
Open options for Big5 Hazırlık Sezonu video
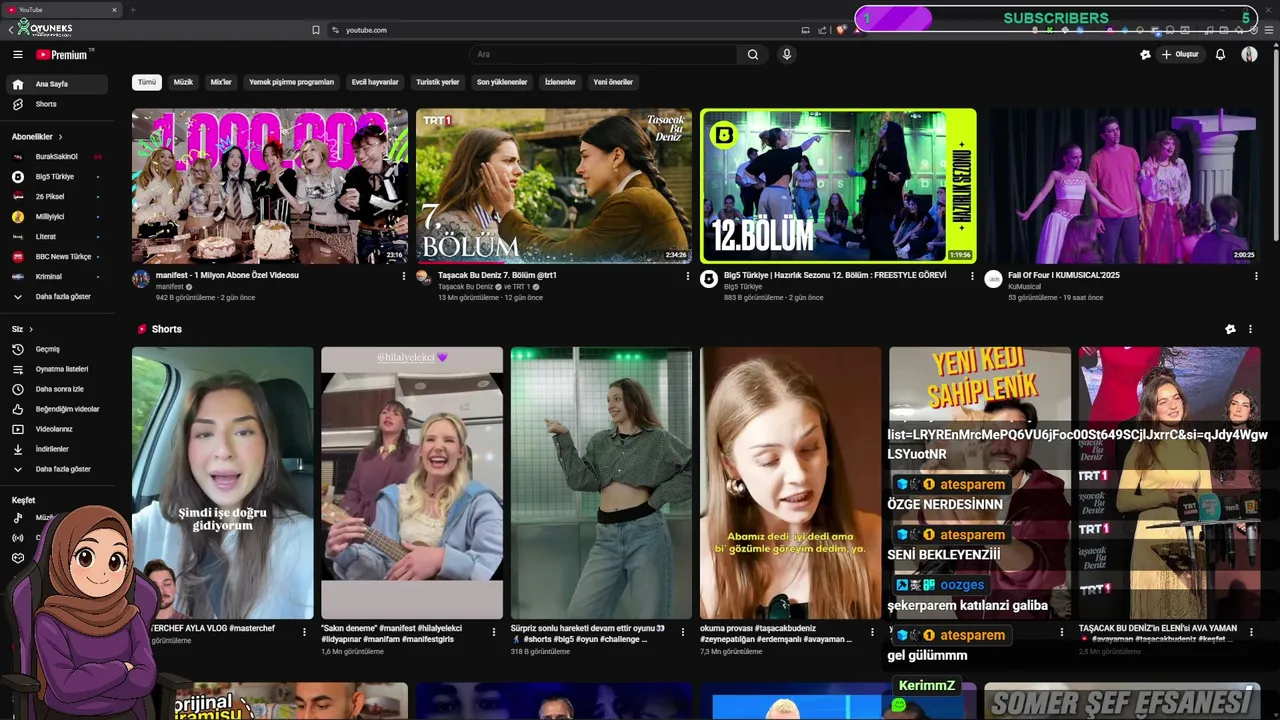[x=972, y=276]
